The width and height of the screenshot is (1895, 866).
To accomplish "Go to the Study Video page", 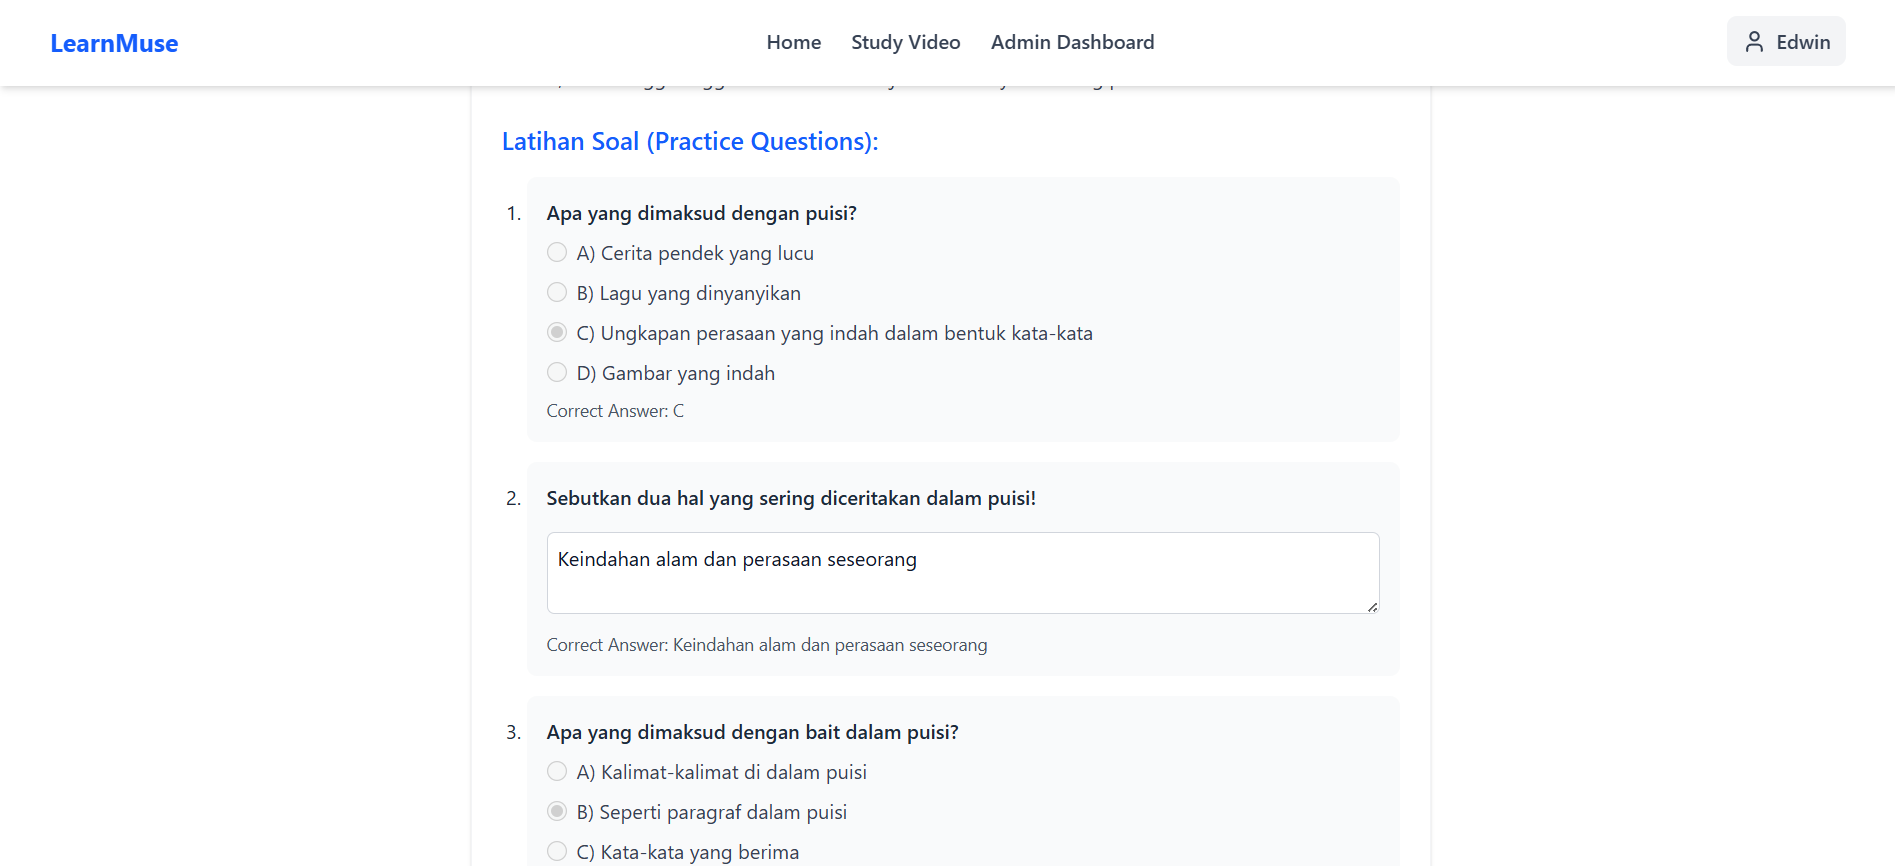I will [905, 42].
